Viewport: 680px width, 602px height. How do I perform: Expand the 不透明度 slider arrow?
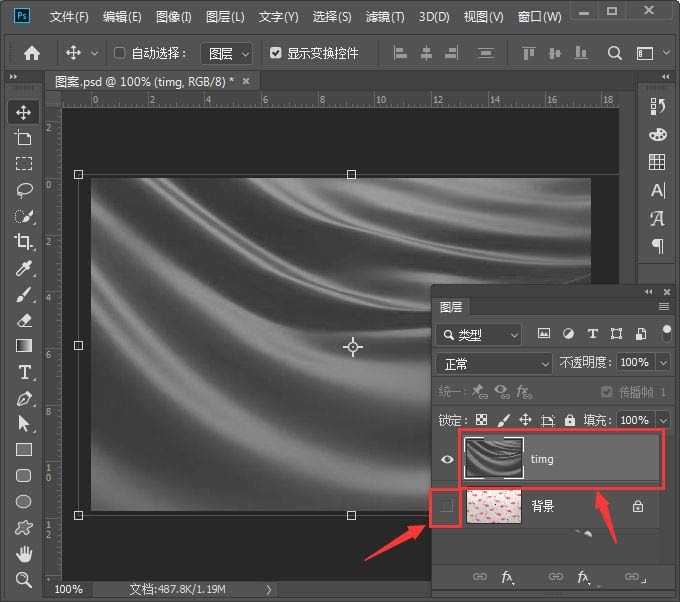click(663, 362)
